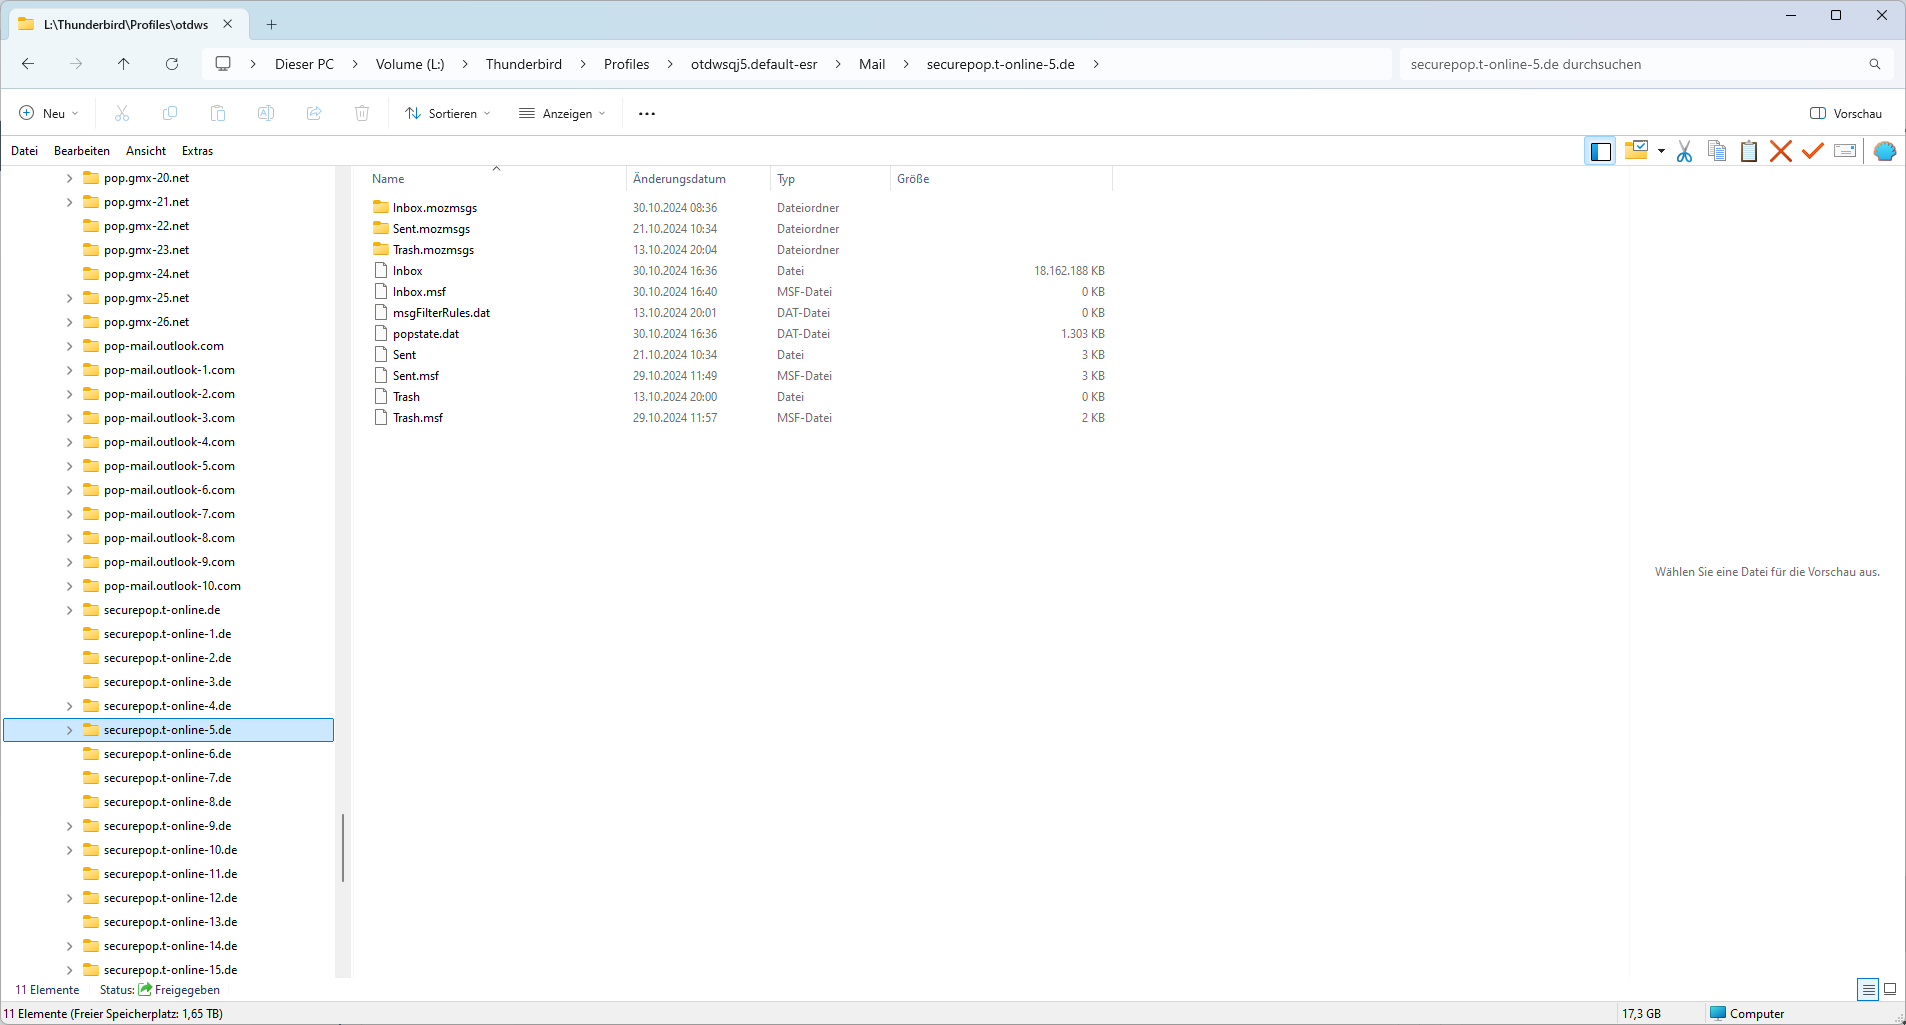Click the blue scissors cut icon
The image size is (1906, 1025).
1684,151
